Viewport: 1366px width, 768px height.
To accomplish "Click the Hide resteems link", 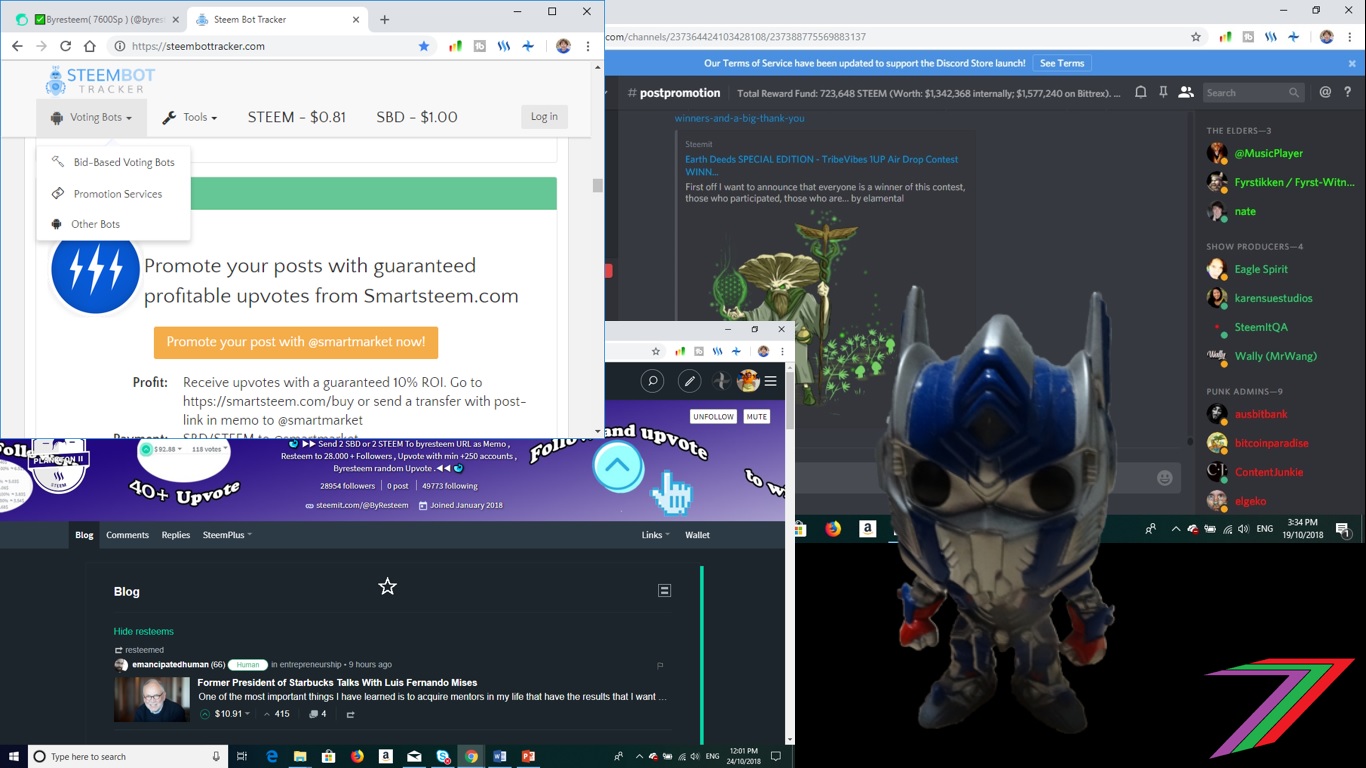I will pos(143,631).
